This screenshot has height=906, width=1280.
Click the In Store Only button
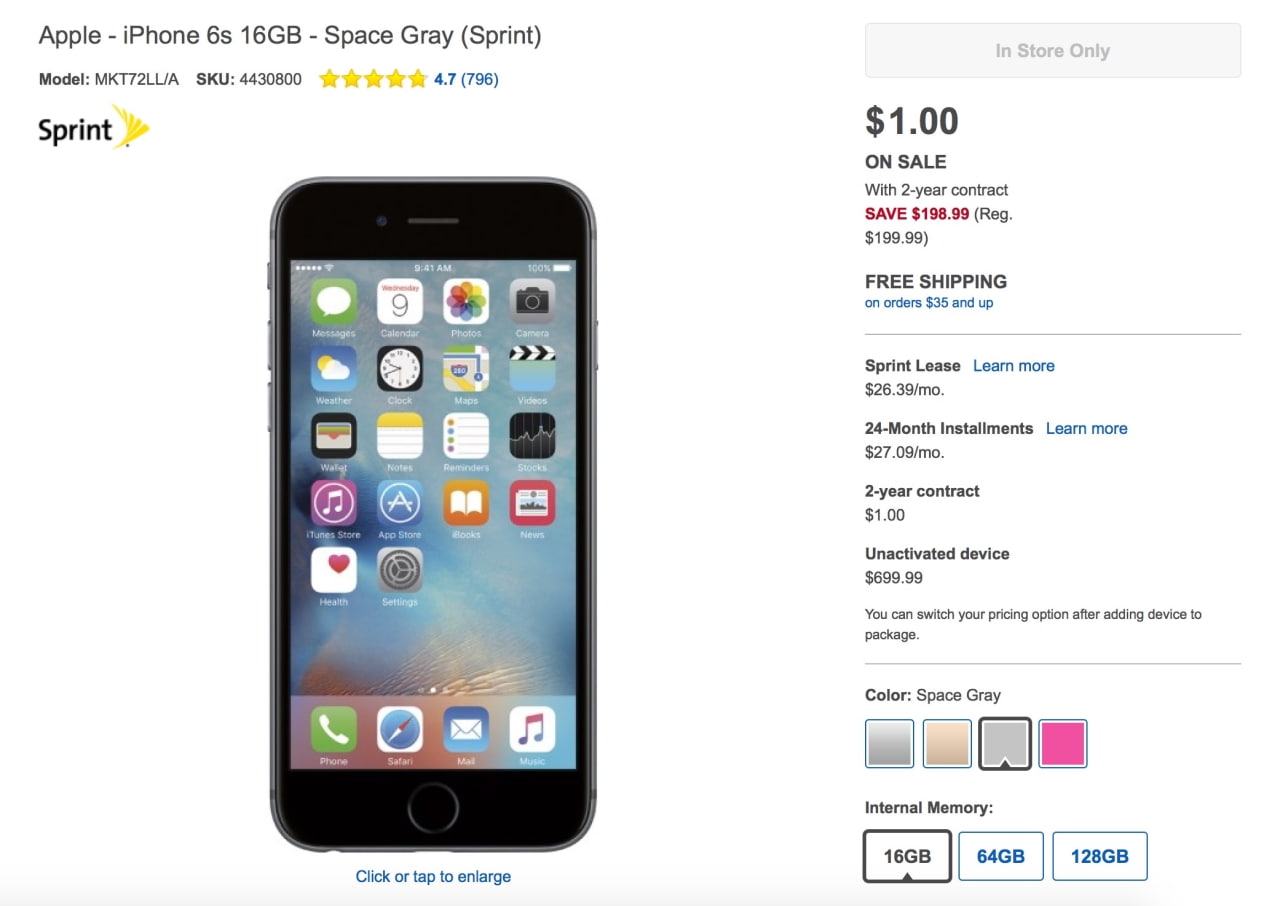click(x=1053, y=51)
